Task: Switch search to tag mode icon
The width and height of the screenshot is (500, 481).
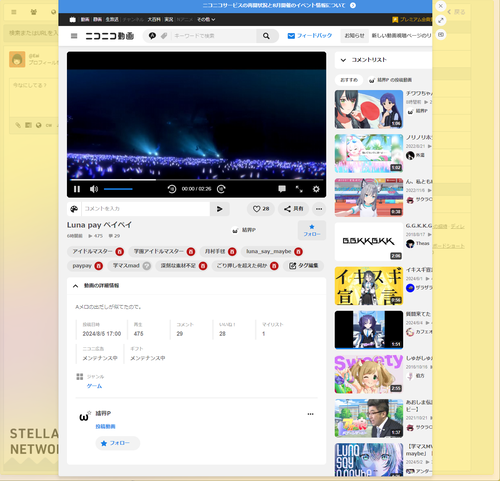Action: [x=164, y=36]
